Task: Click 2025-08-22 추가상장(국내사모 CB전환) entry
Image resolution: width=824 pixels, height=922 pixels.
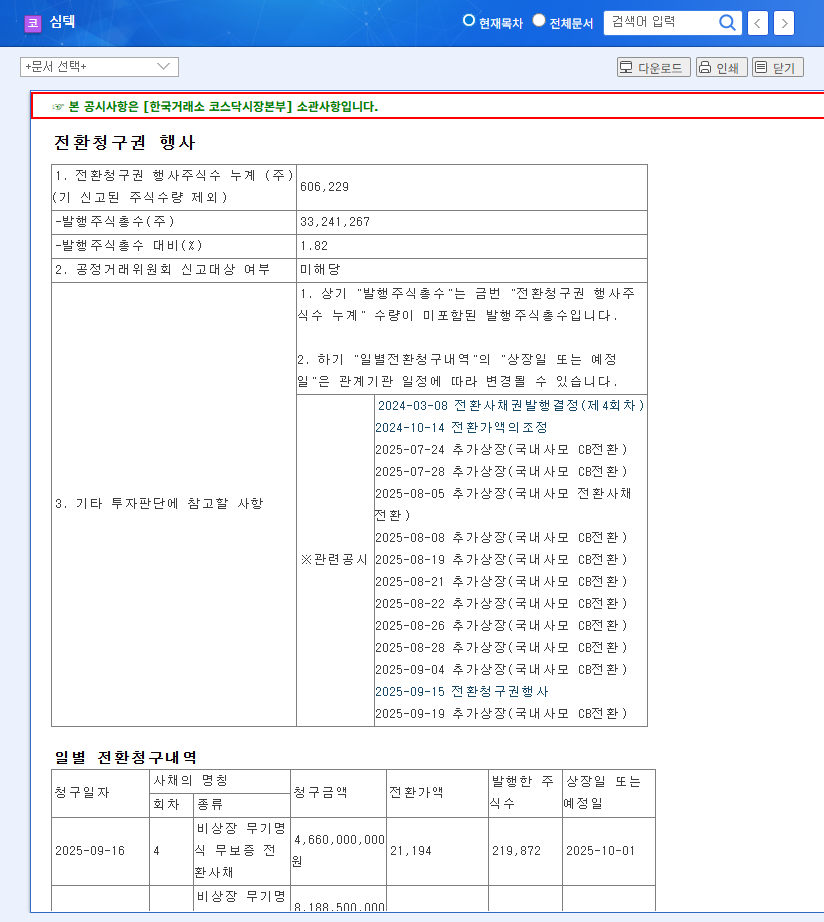Action: pos(501,604)
